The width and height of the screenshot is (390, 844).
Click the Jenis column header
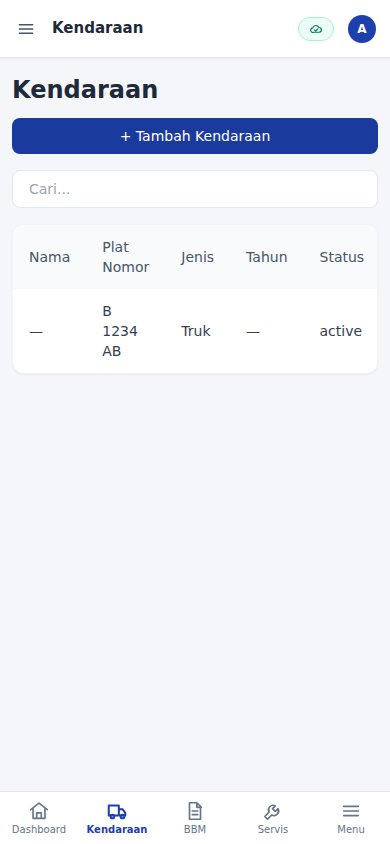[197, 257]
